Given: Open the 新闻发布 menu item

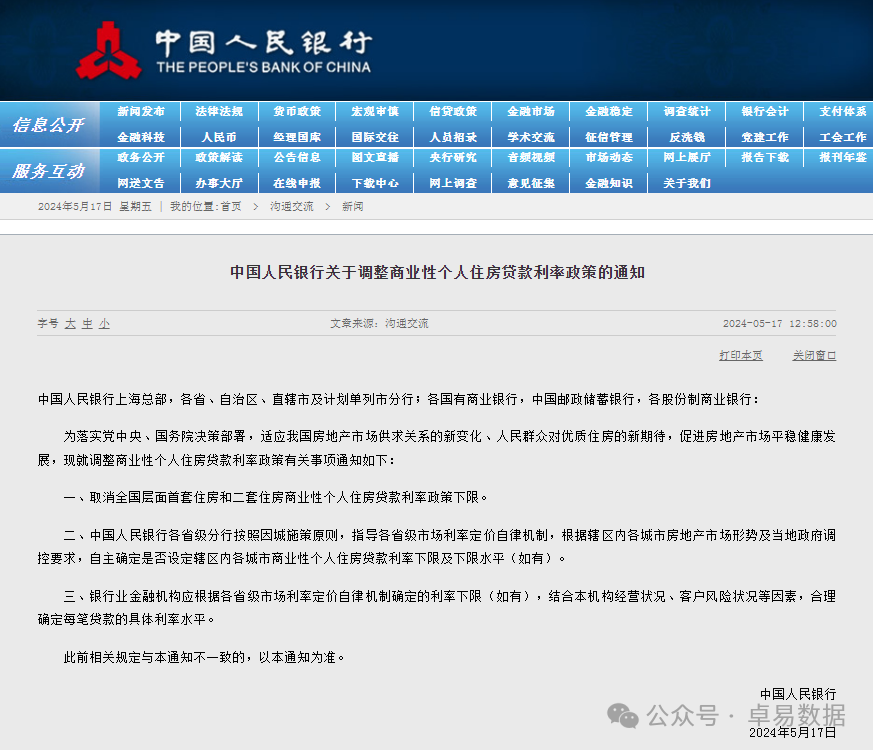Looking at the screenshot, I should [141, 111].
